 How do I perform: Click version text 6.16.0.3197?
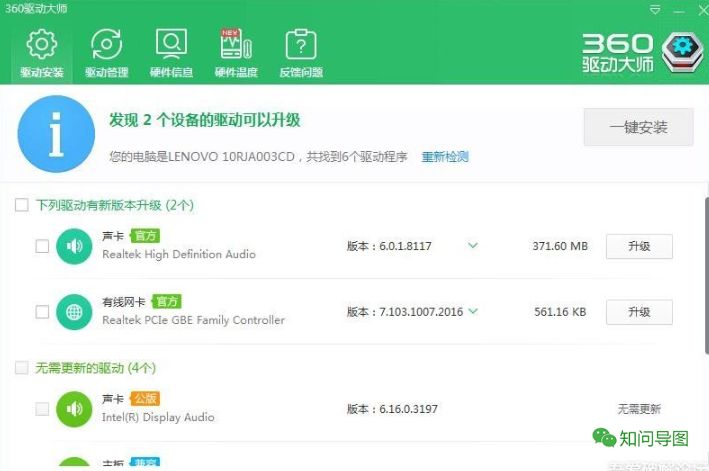392,409
